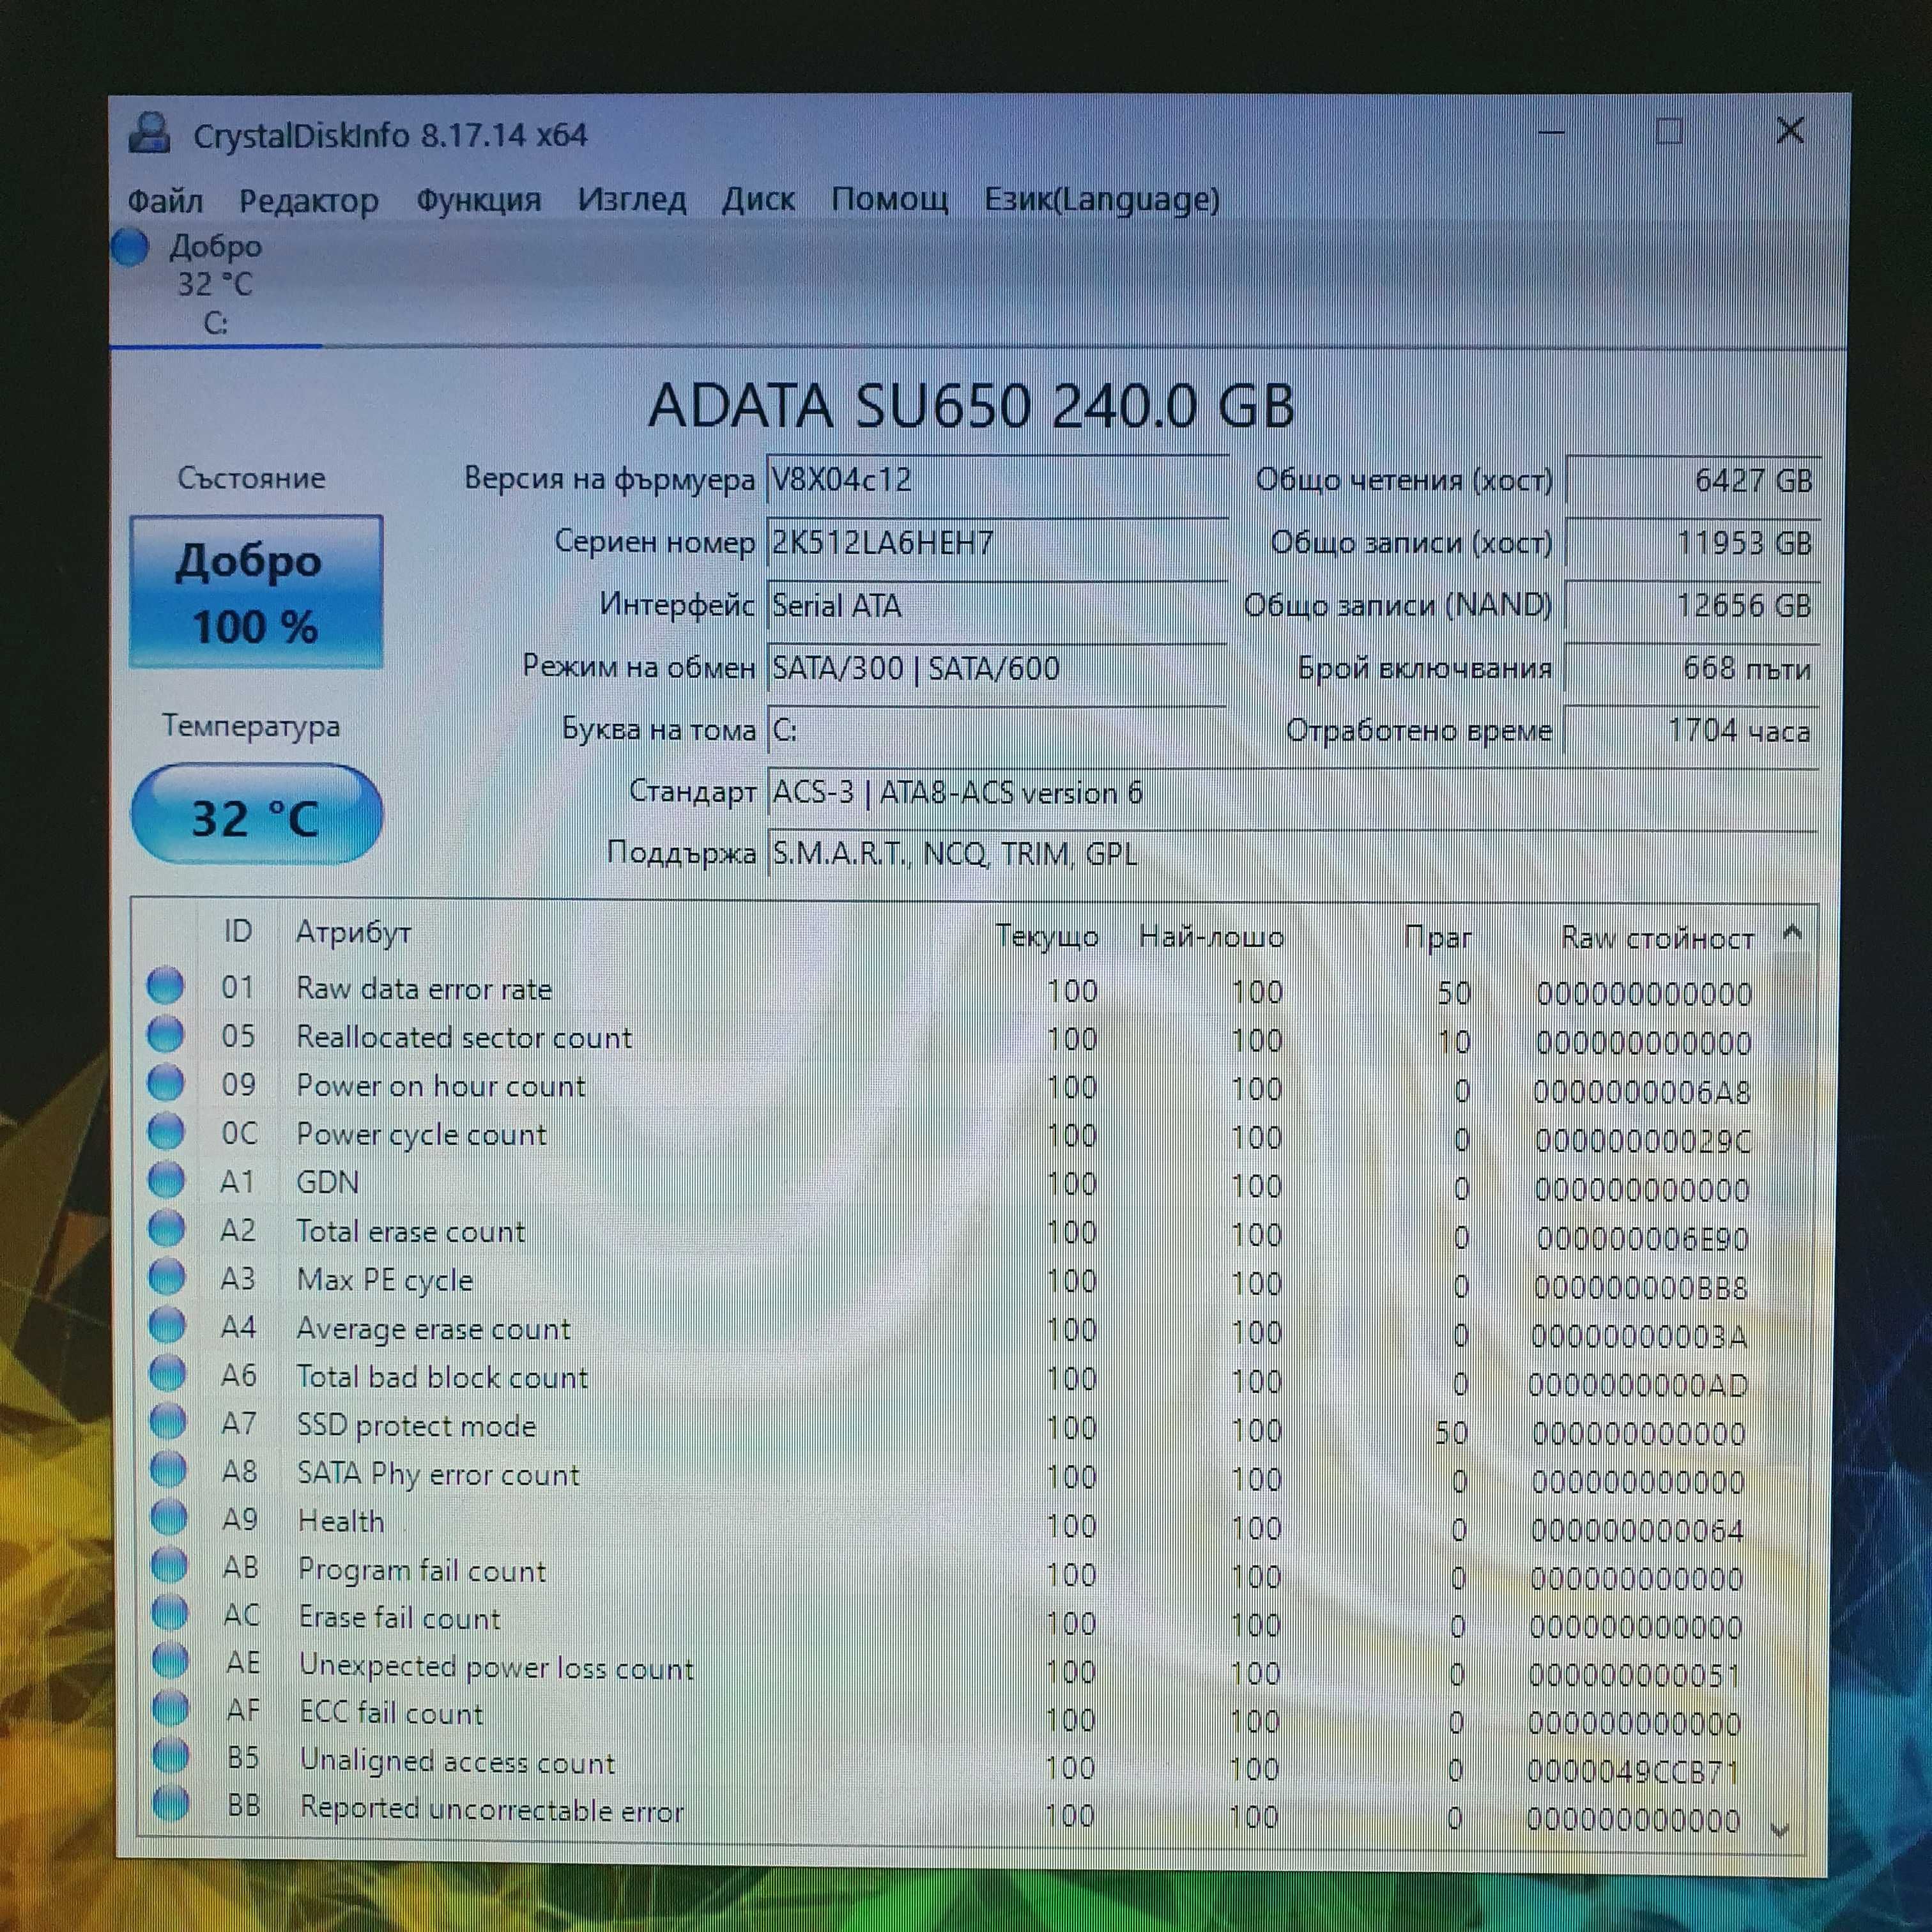1932x1932 pixels.
Task: Click total NAND writes value 12656 GB
Action: [1691, 606]
